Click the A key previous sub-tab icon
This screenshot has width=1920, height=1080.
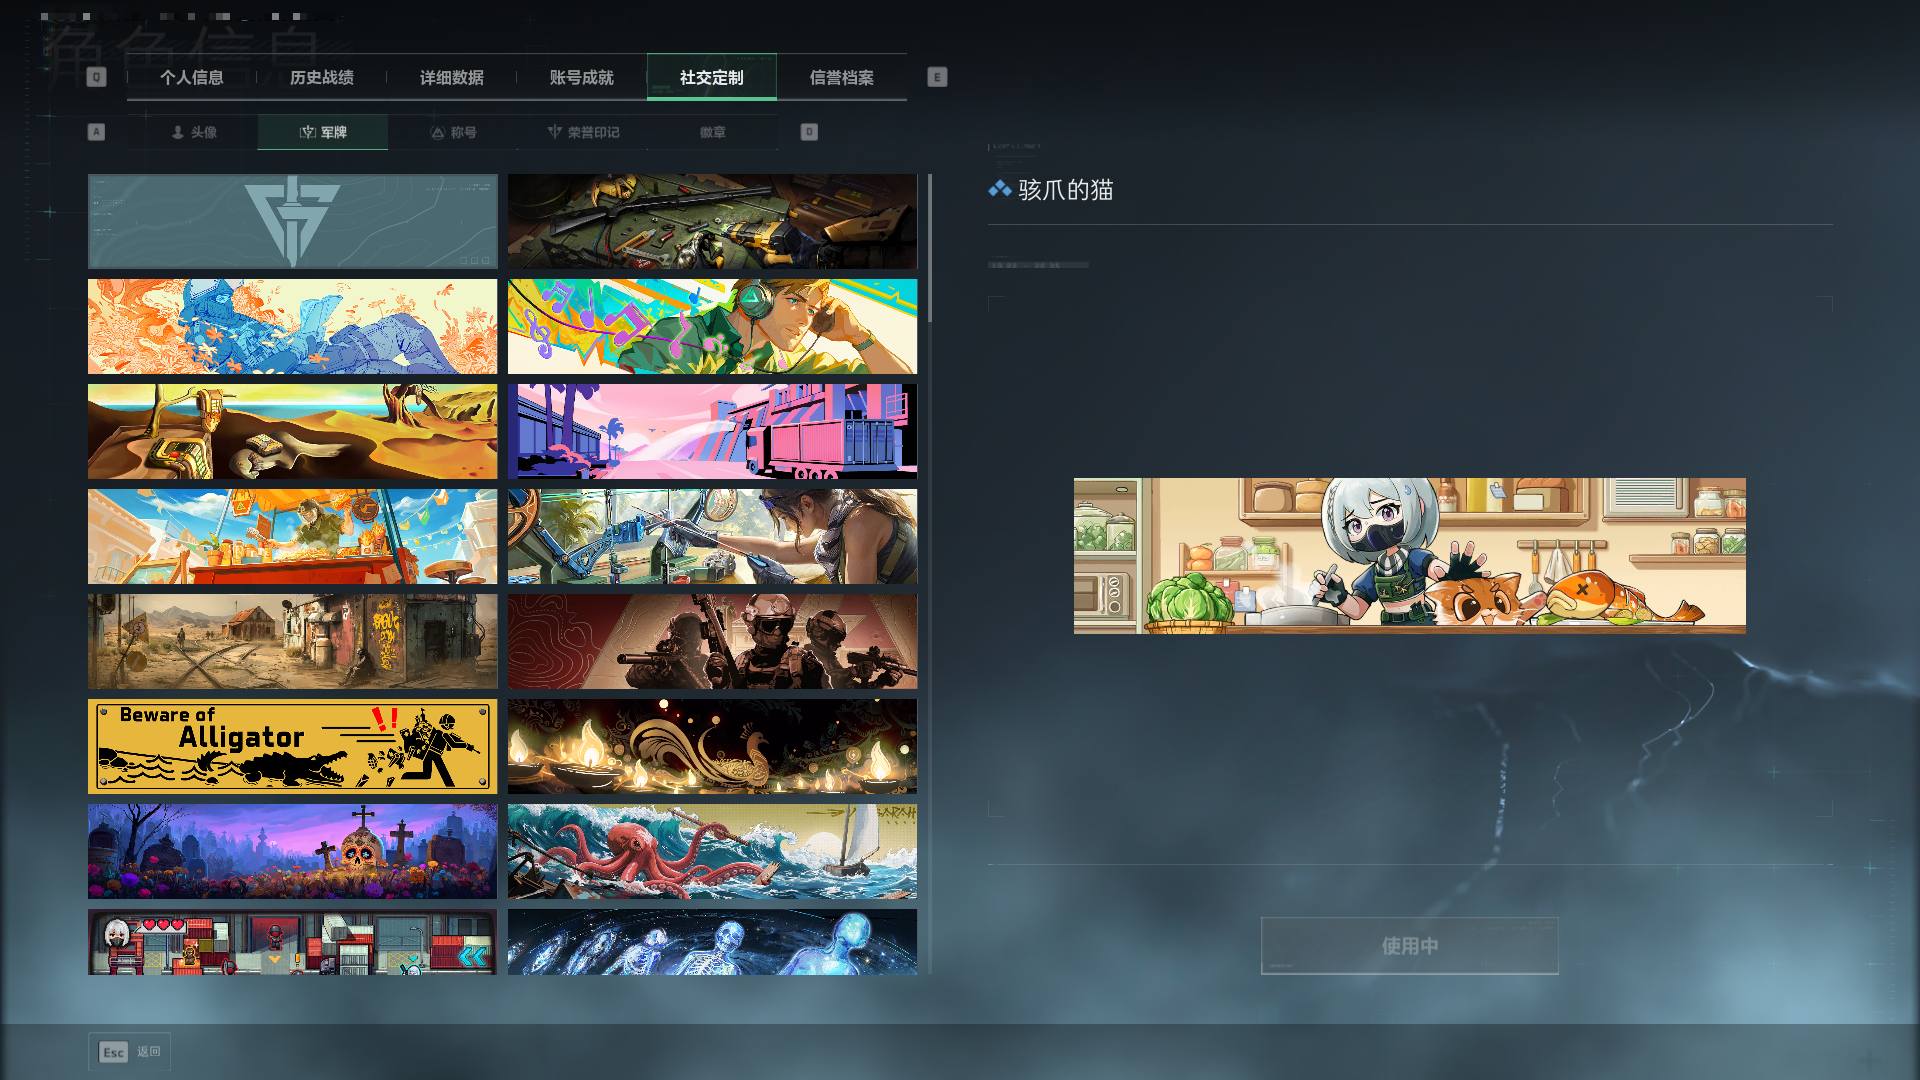pyautogui.click(x=96, y=132)
